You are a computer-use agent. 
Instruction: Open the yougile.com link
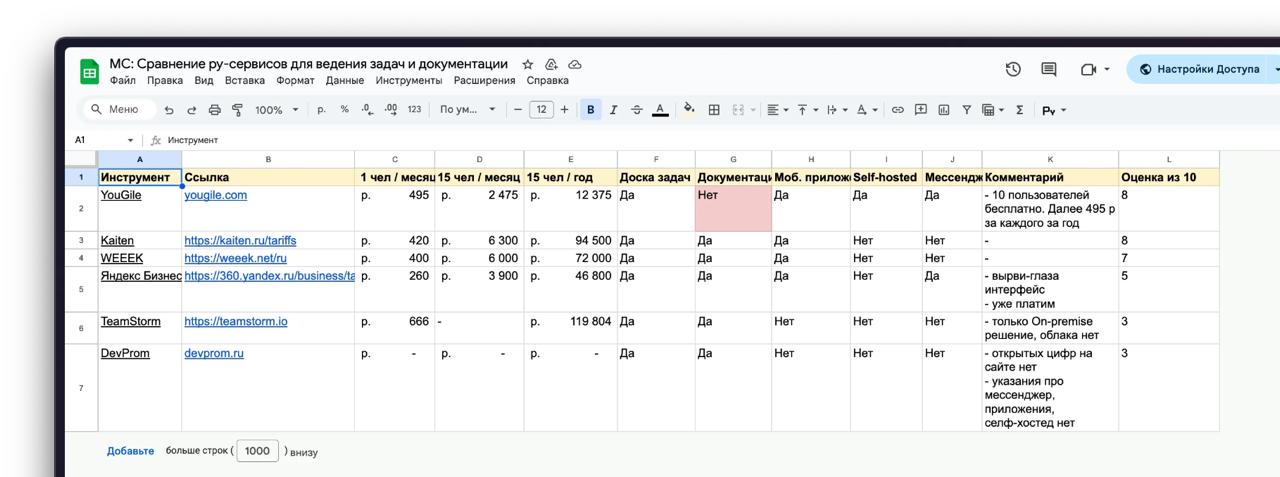215,195
